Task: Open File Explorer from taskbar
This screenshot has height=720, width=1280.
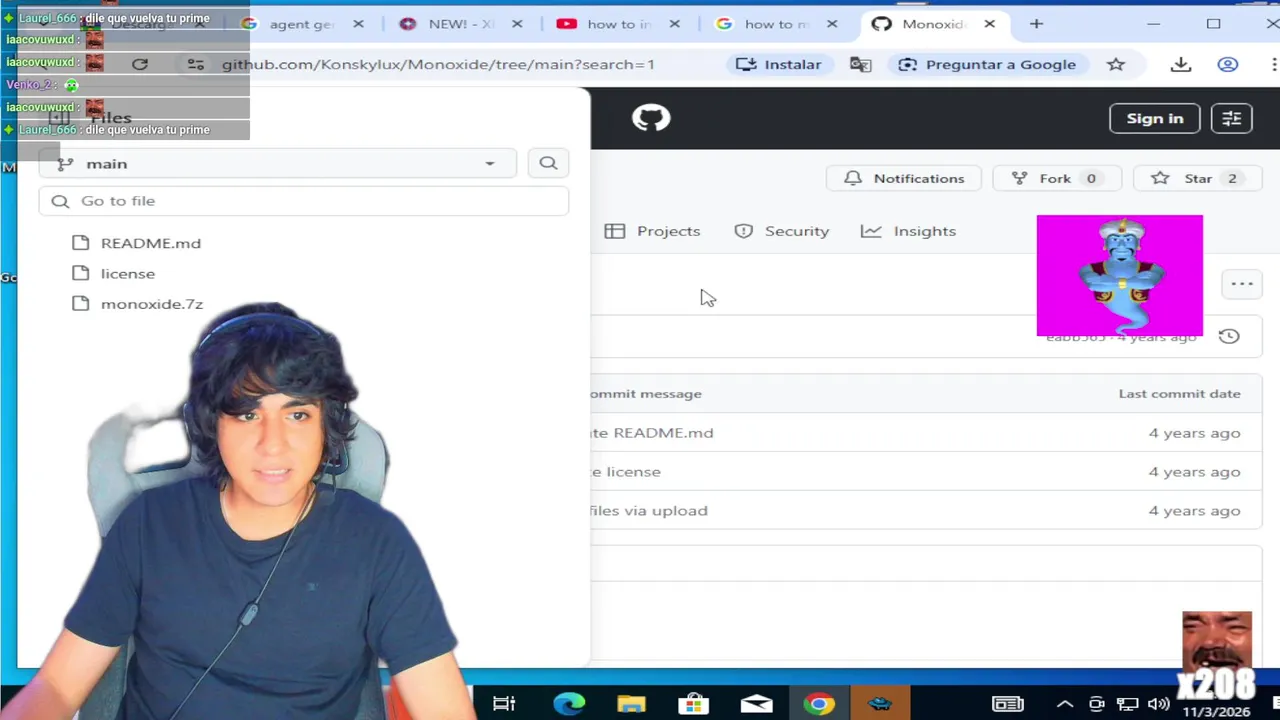Action: click(x=631, y=704)
